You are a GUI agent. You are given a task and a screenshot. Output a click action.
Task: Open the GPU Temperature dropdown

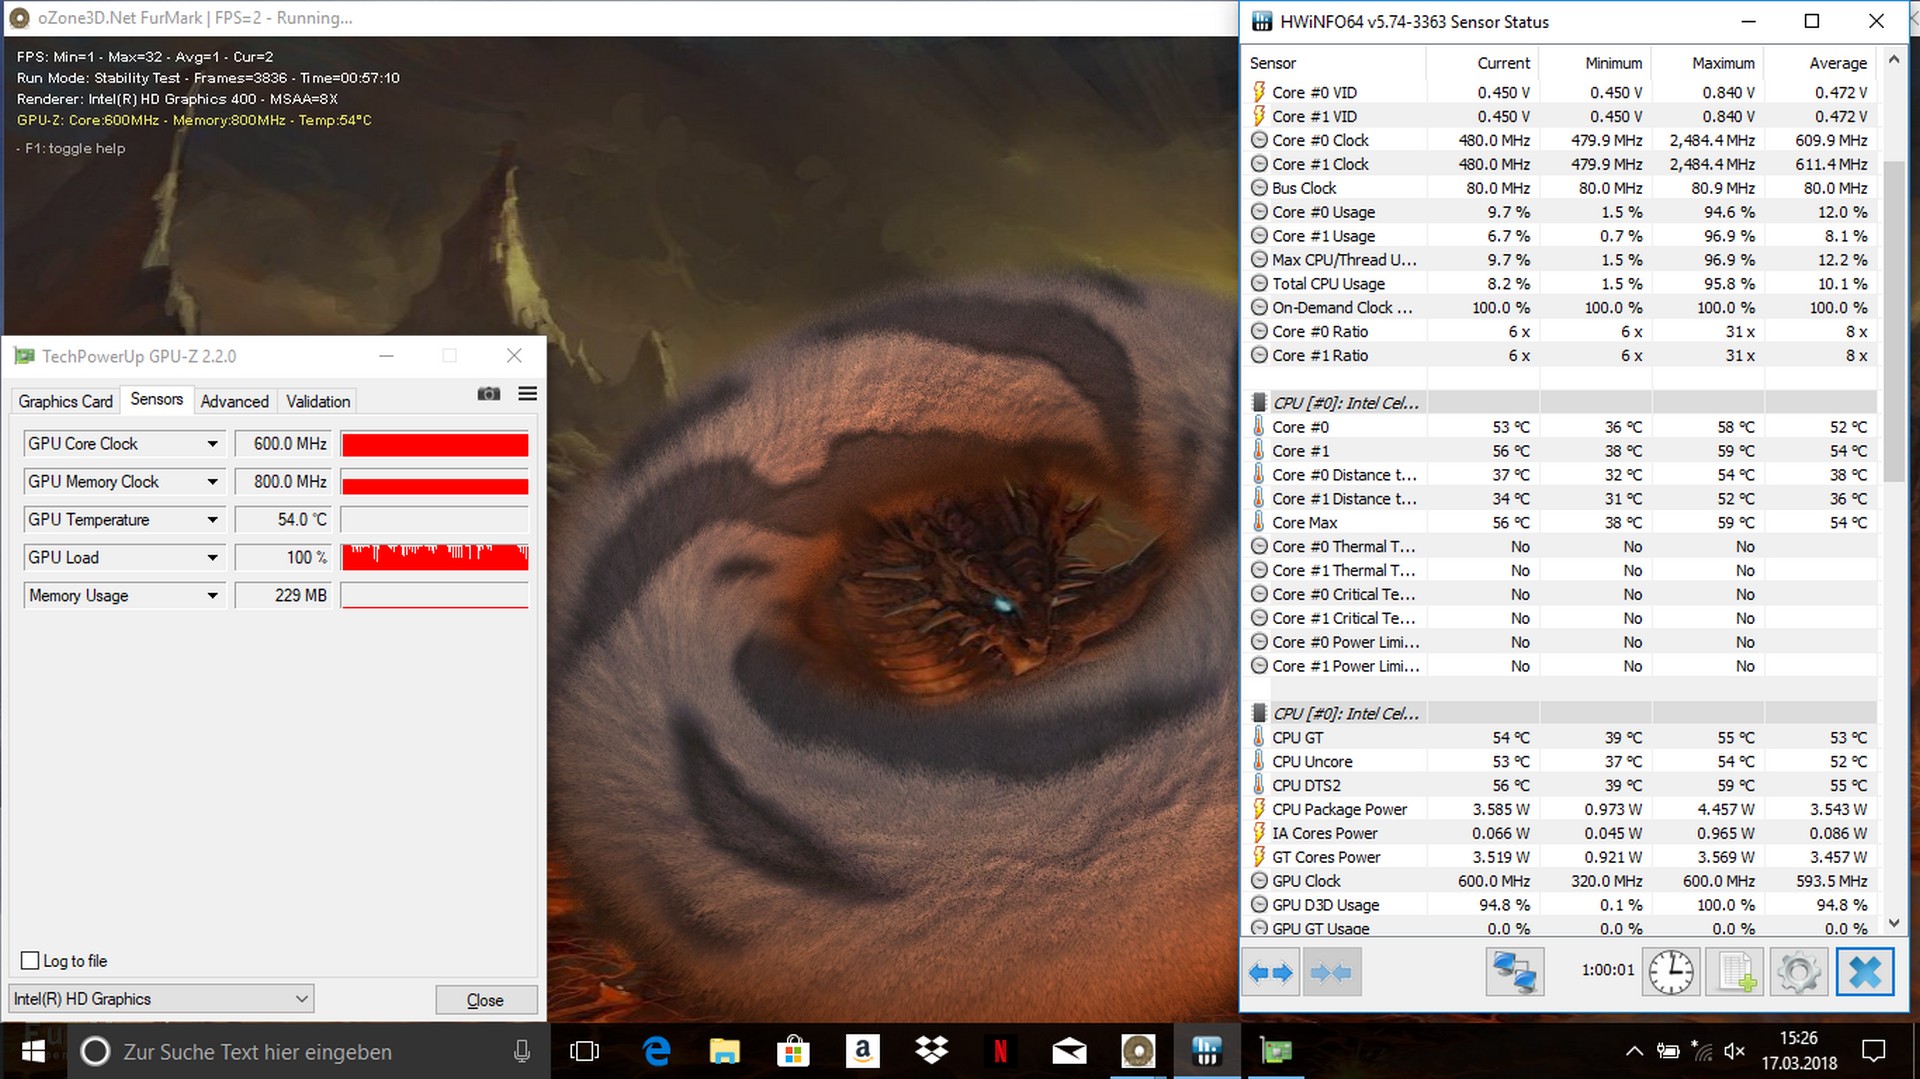(x=212, y=520)
